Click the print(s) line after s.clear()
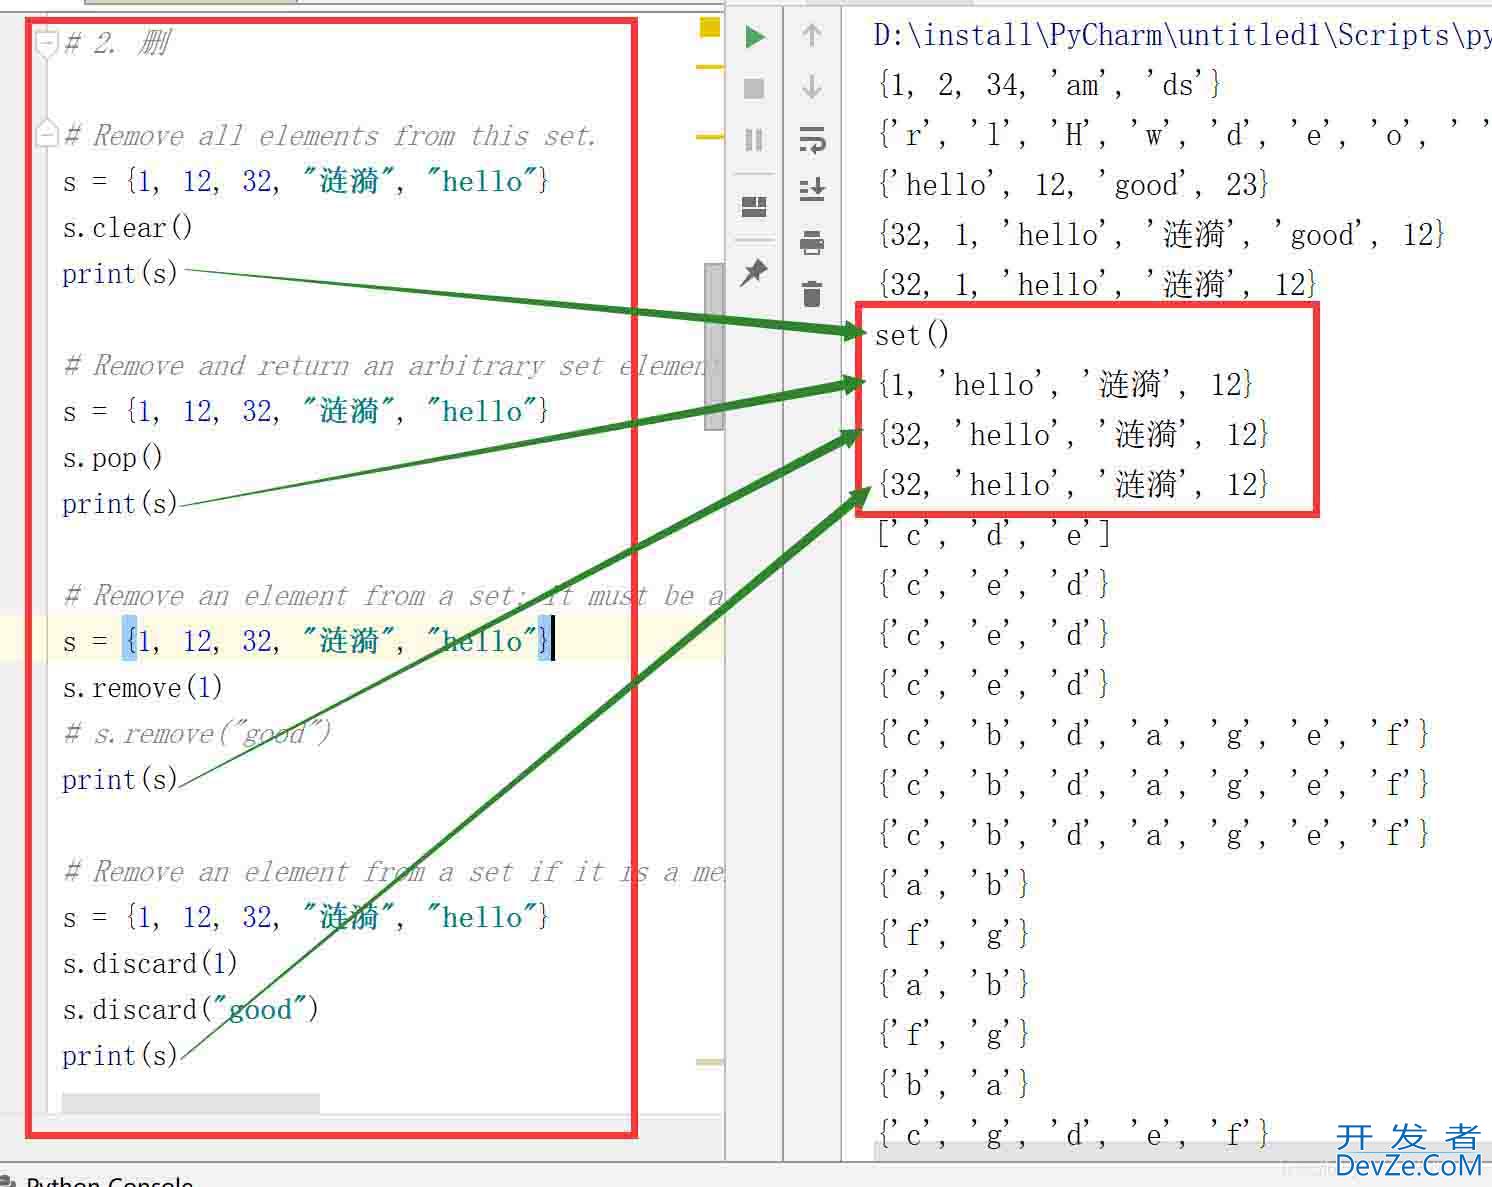The width and height of the screenshot is (1492, 1187). tap(120, 274)
